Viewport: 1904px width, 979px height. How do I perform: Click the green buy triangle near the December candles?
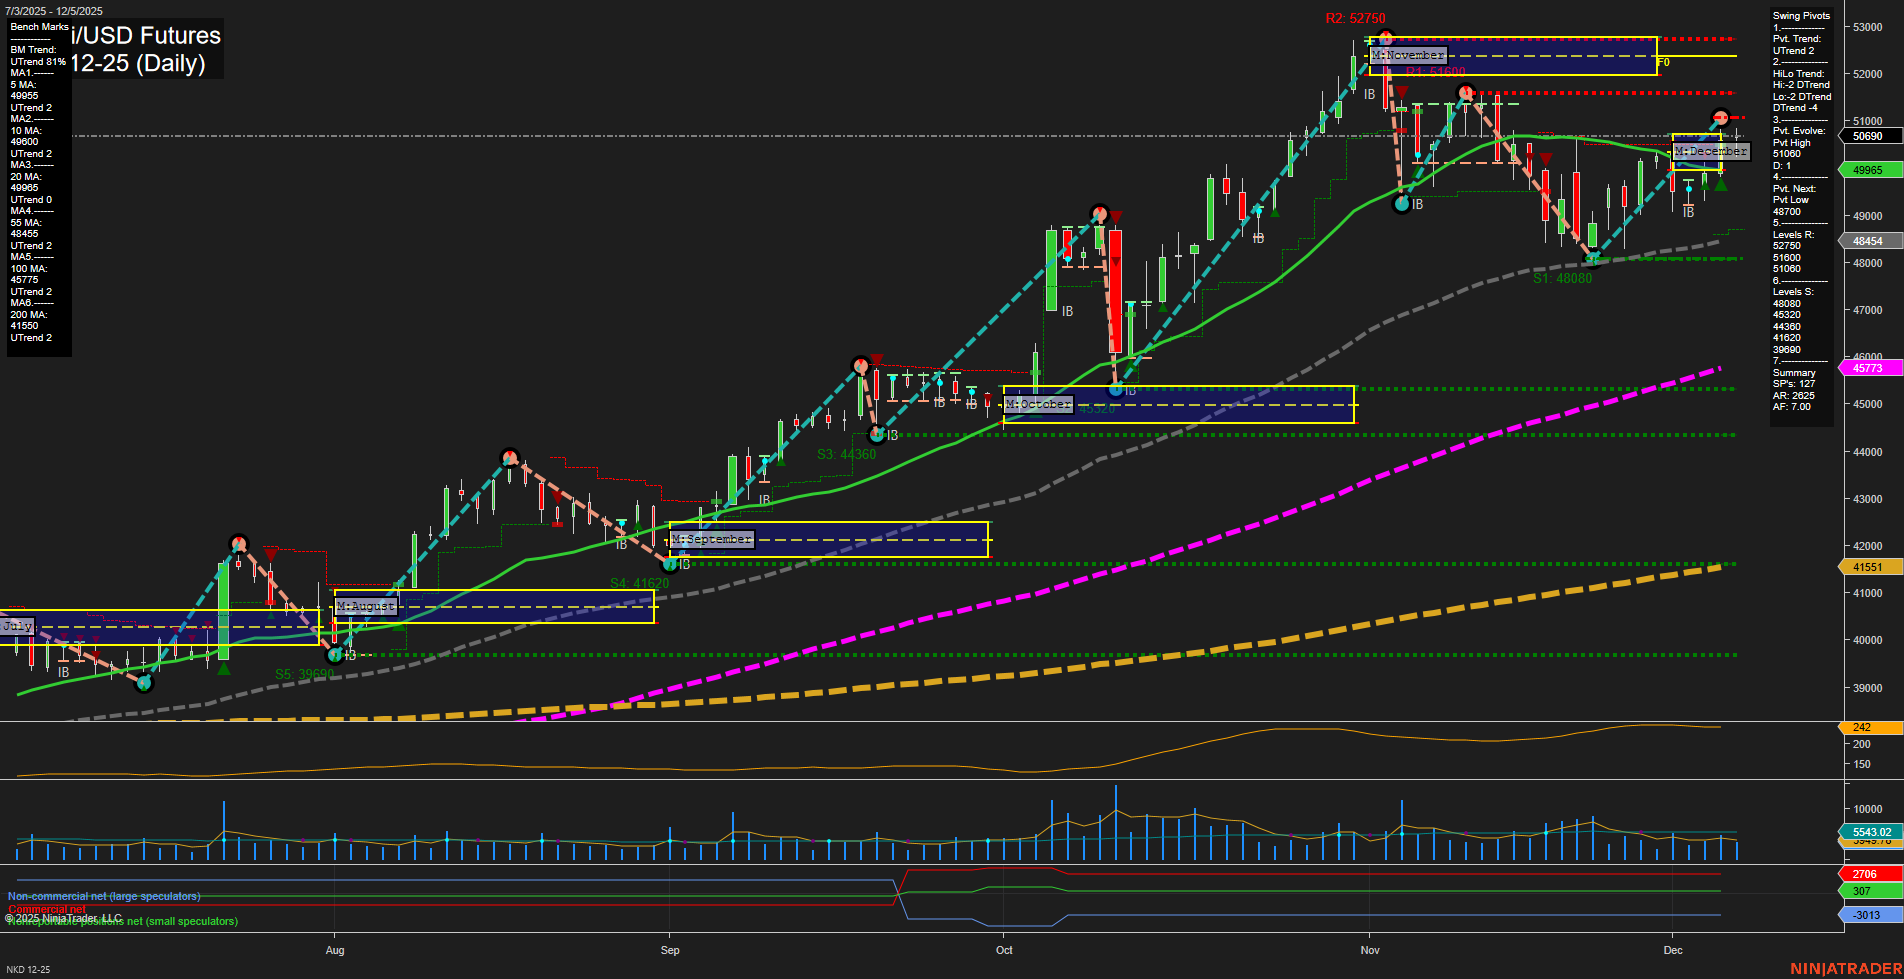[1720, 185]
